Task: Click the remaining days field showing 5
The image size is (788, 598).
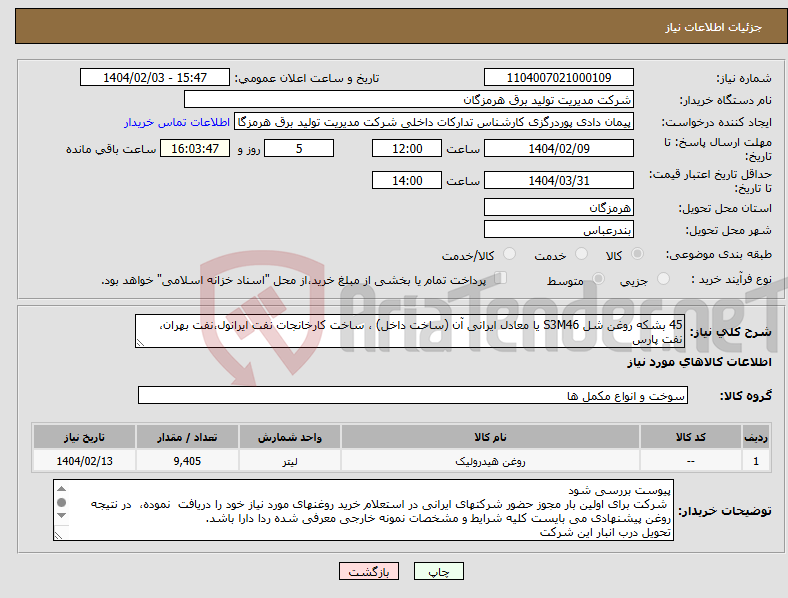Action: [299, 148]
